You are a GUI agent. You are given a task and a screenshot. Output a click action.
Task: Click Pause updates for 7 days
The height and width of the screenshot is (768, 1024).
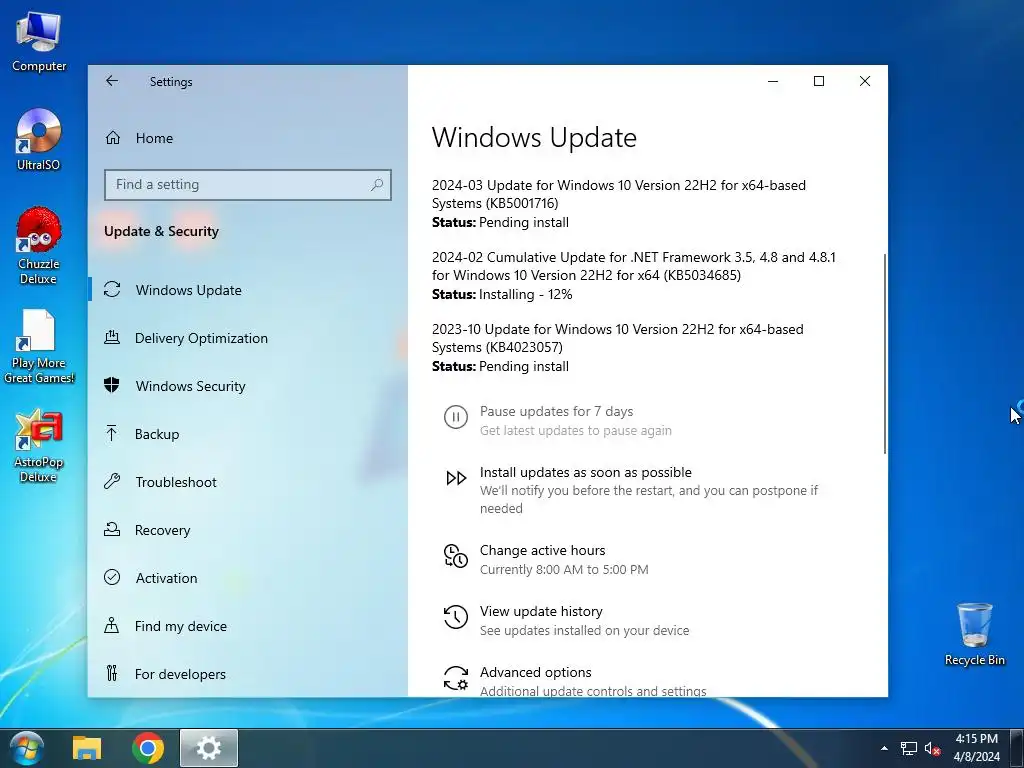tap(556, 411)
